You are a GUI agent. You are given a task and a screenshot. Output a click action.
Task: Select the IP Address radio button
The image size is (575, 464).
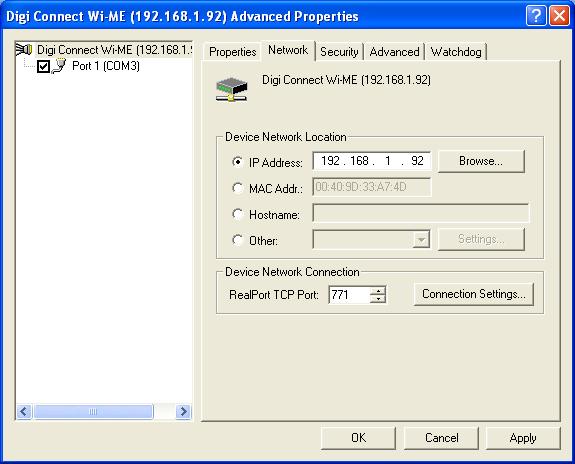click(238, 162)
